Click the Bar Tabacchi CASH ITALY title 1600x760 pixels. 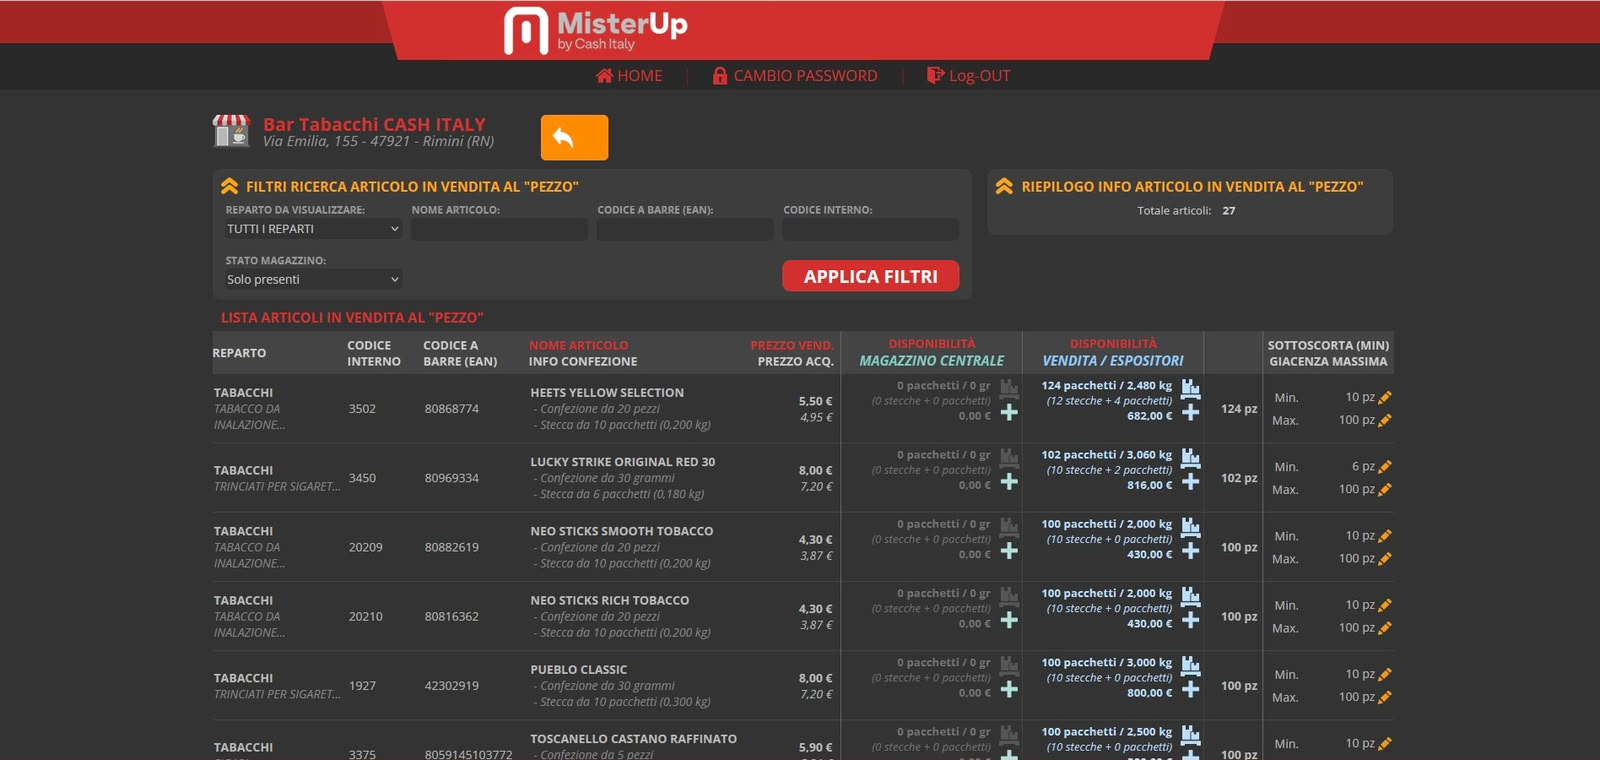click(x=374, y=124)
